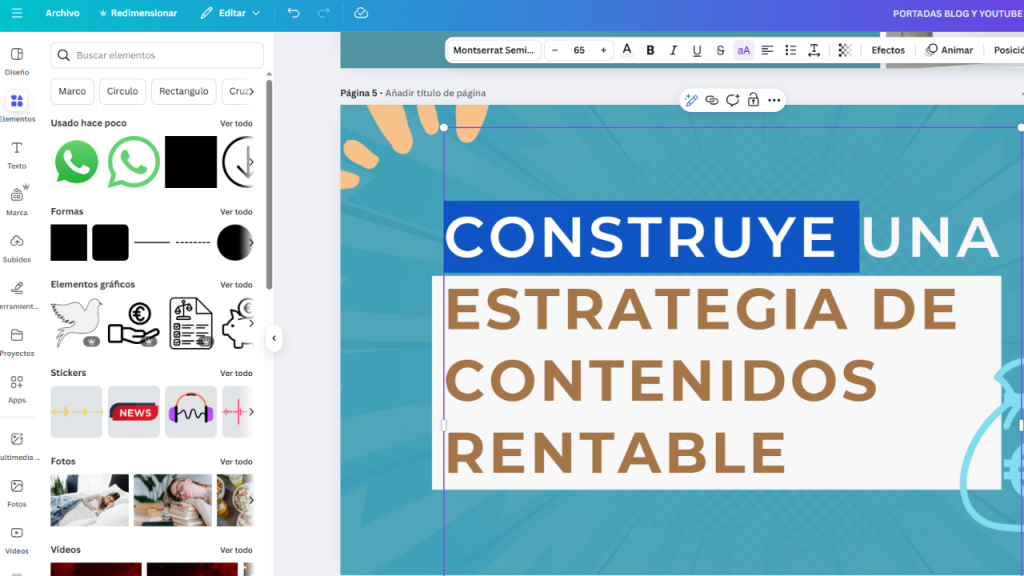Open the text color picker
The height and width of the screenshot is (576, 1024).
tap(627, 50)
